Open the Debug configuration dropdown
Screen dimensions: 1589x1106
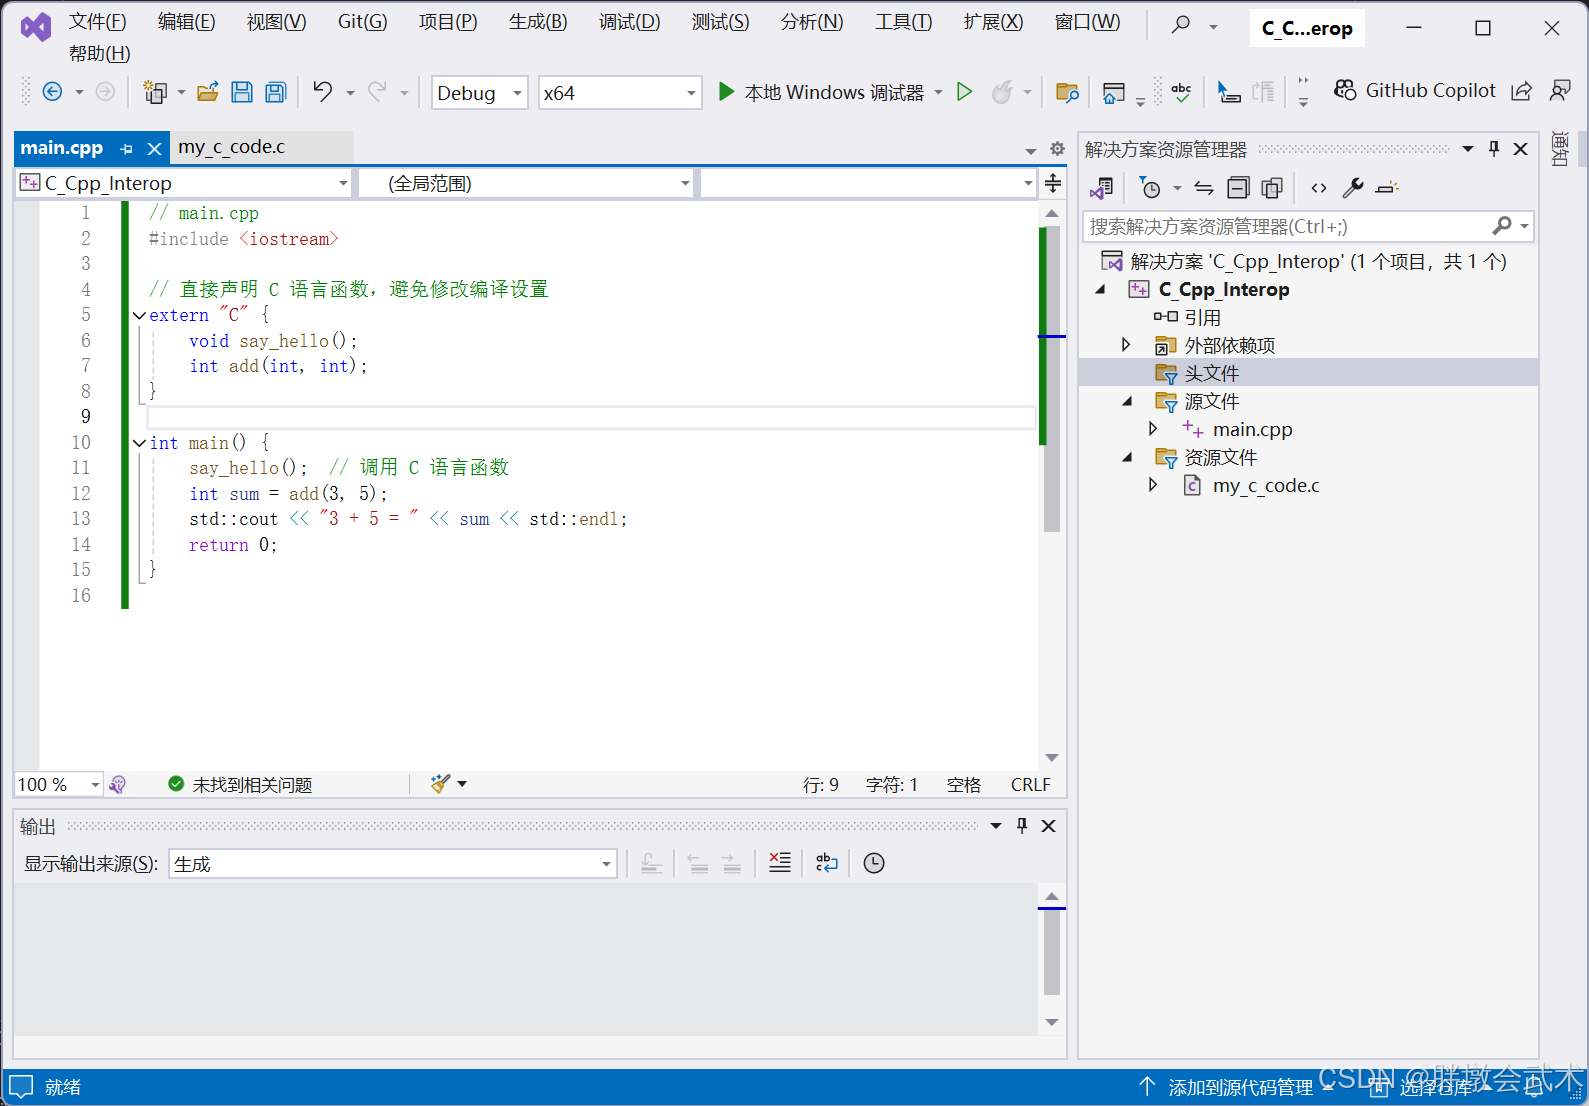pyautogui.click(x=480, y=93)
